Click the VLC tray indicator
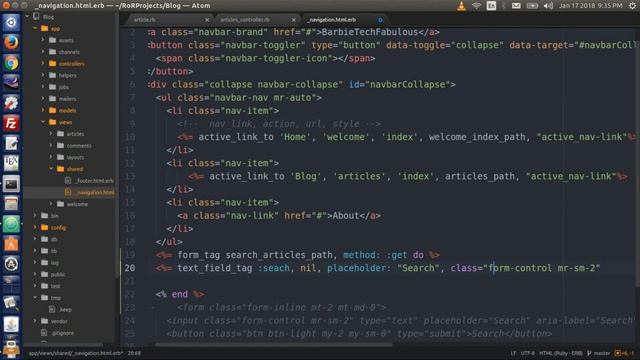Image resolution: width=640 pixels, height=360 pixels. point(461,6)
